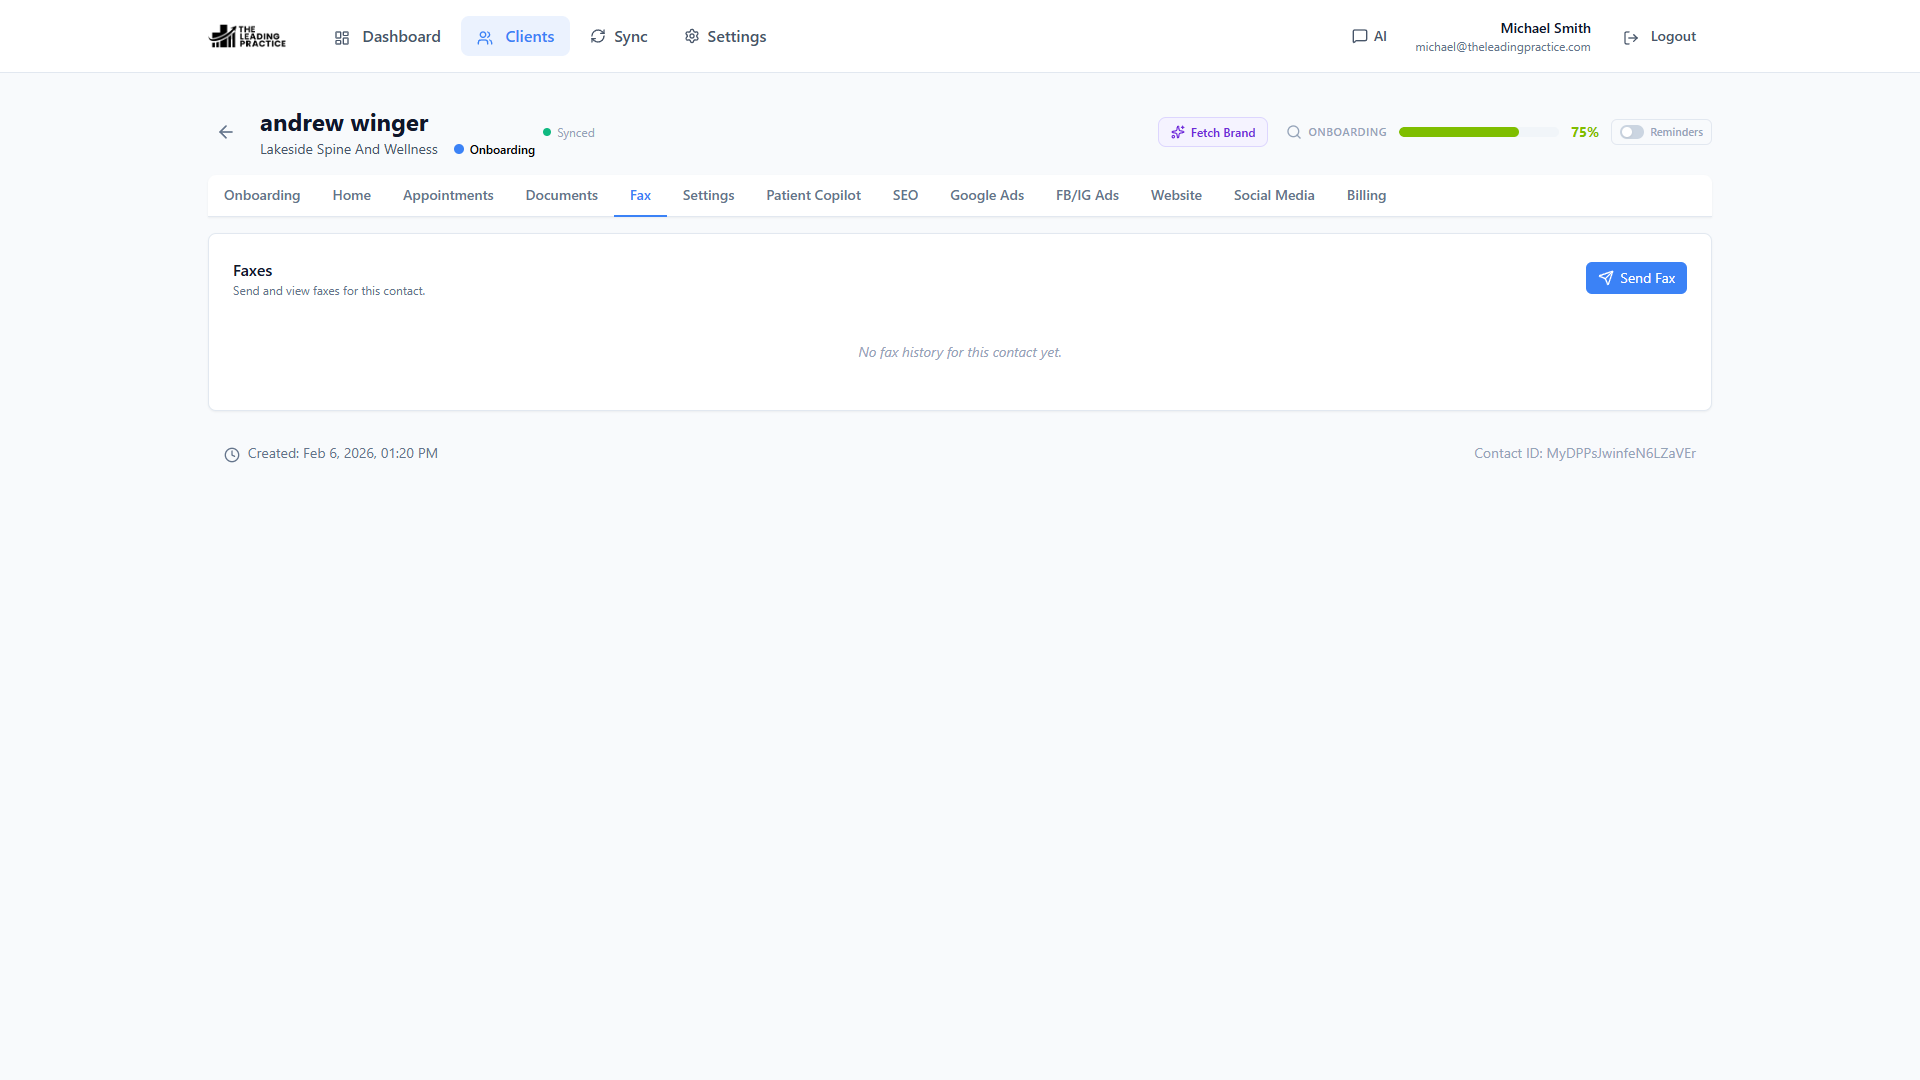Go back using the left arrow icon
Viewport: 1920px width, 1080px height.
click(226, 132)
